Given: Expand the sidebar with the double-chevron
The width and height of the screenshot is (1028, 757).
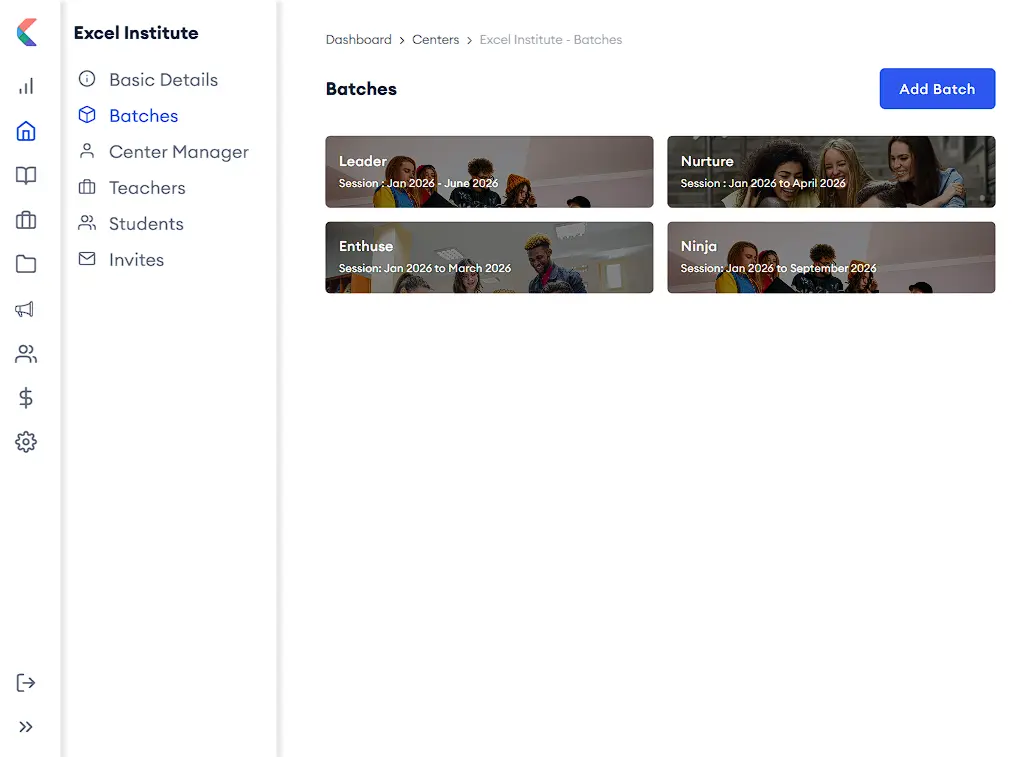Looking at the screenshot, I should click(26, 727).
